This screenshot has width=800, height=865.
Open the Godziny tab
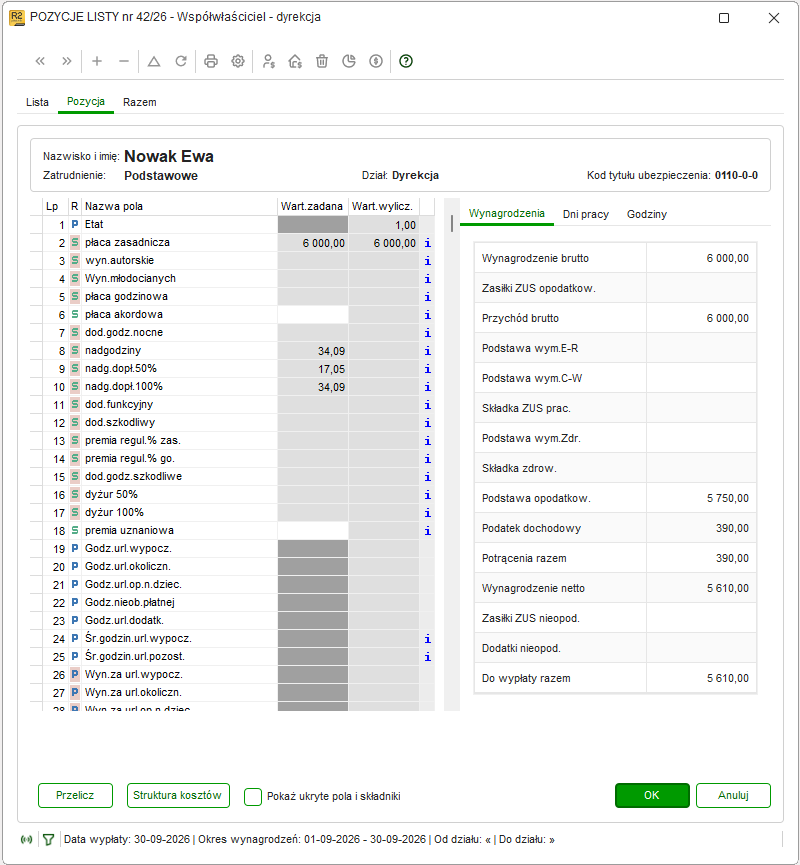(647, 214)
